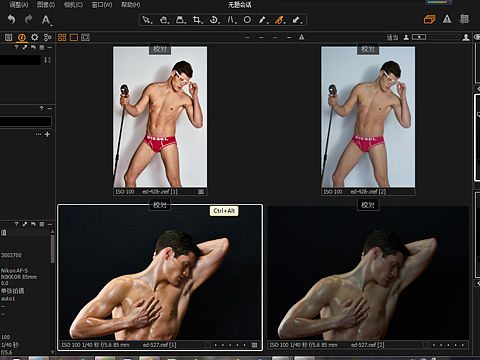This screenshot has width=480, height=360.
Task: Toggle the small warning triangle in viewer toolbar
Action: (302, 37)
